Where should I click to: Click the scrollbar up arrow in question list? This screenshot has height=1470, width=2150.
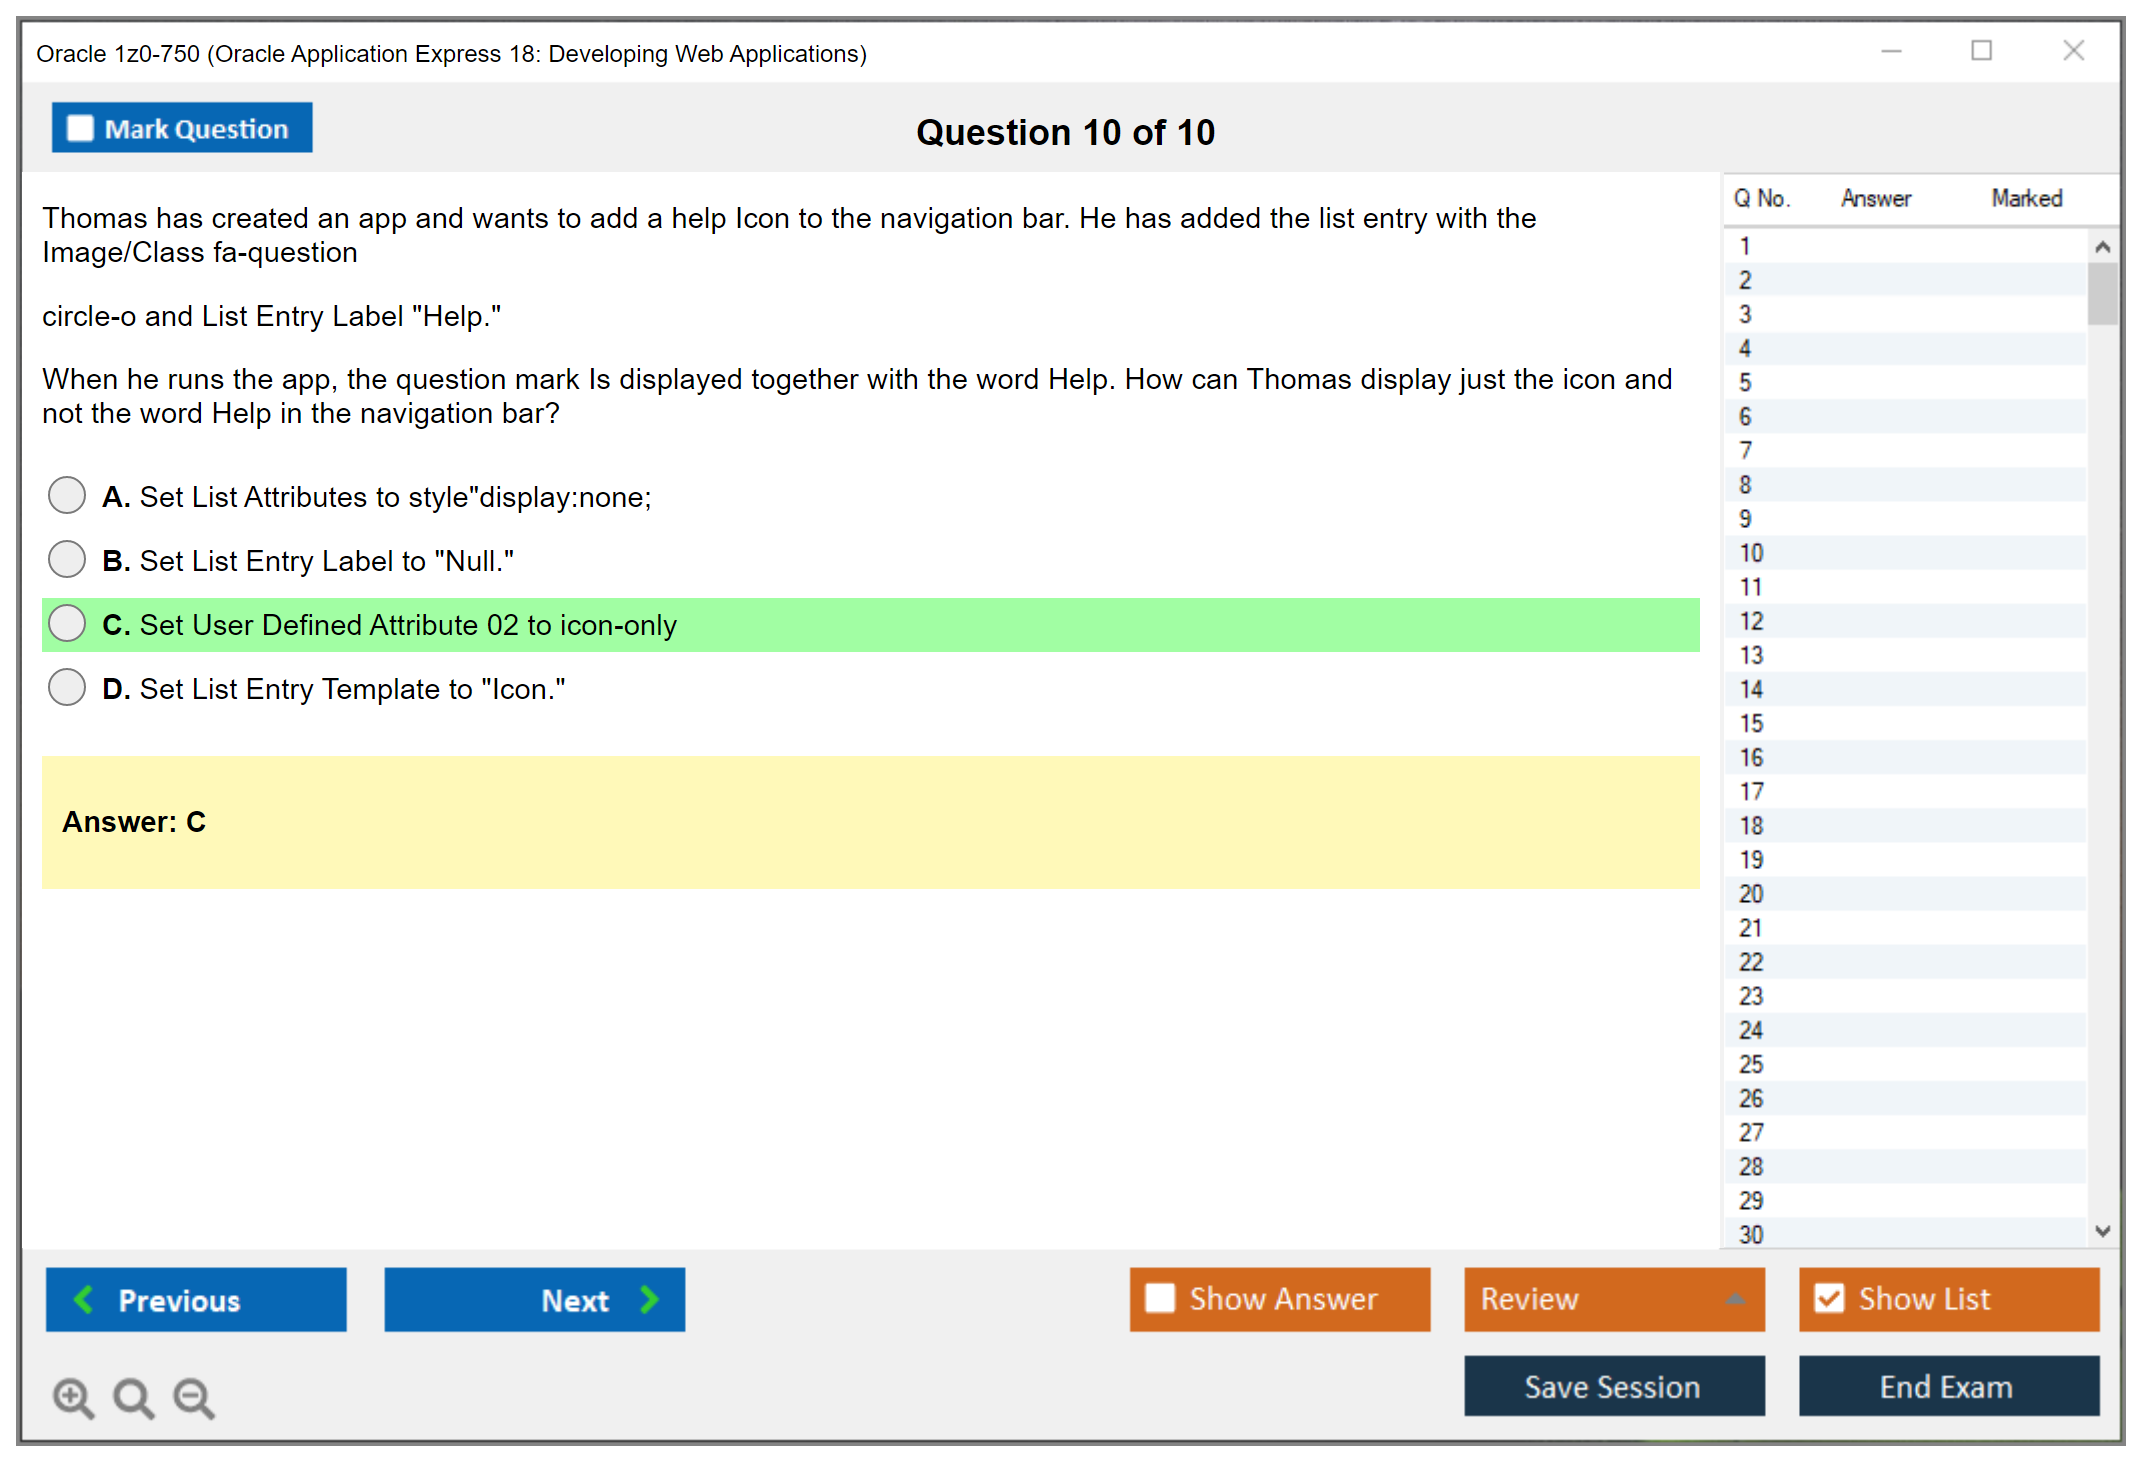pyautogui.click(x=2103, y=245)
